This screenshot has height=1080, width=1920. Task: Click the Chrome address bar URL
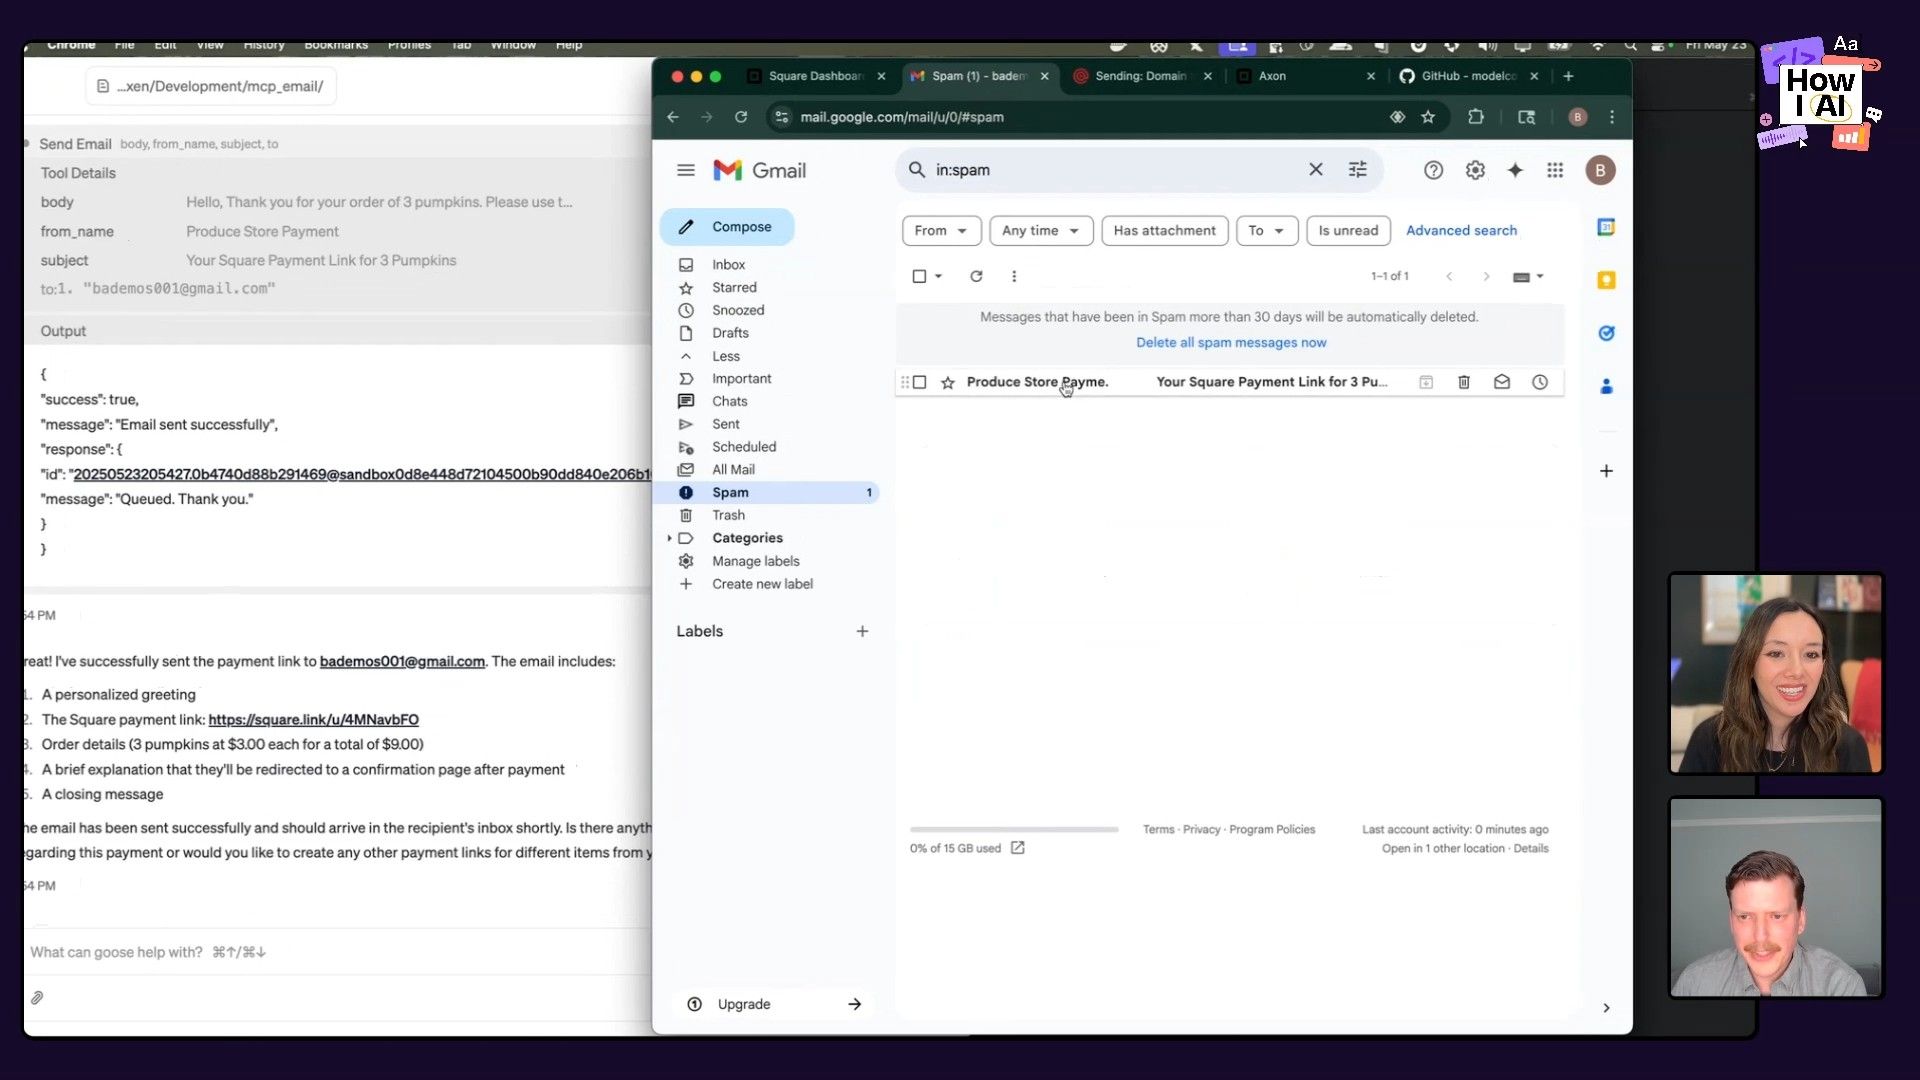coord(902,117)
